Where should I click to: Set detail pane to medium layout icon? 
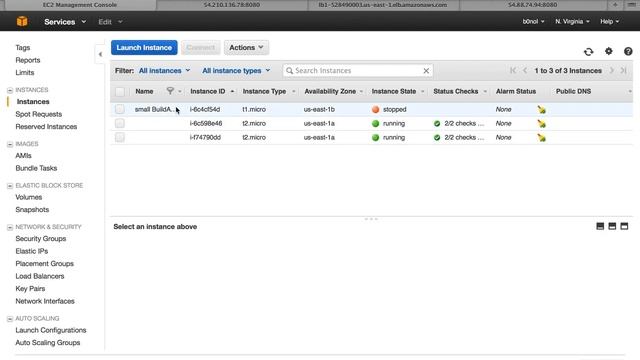(x=612, y=226)
